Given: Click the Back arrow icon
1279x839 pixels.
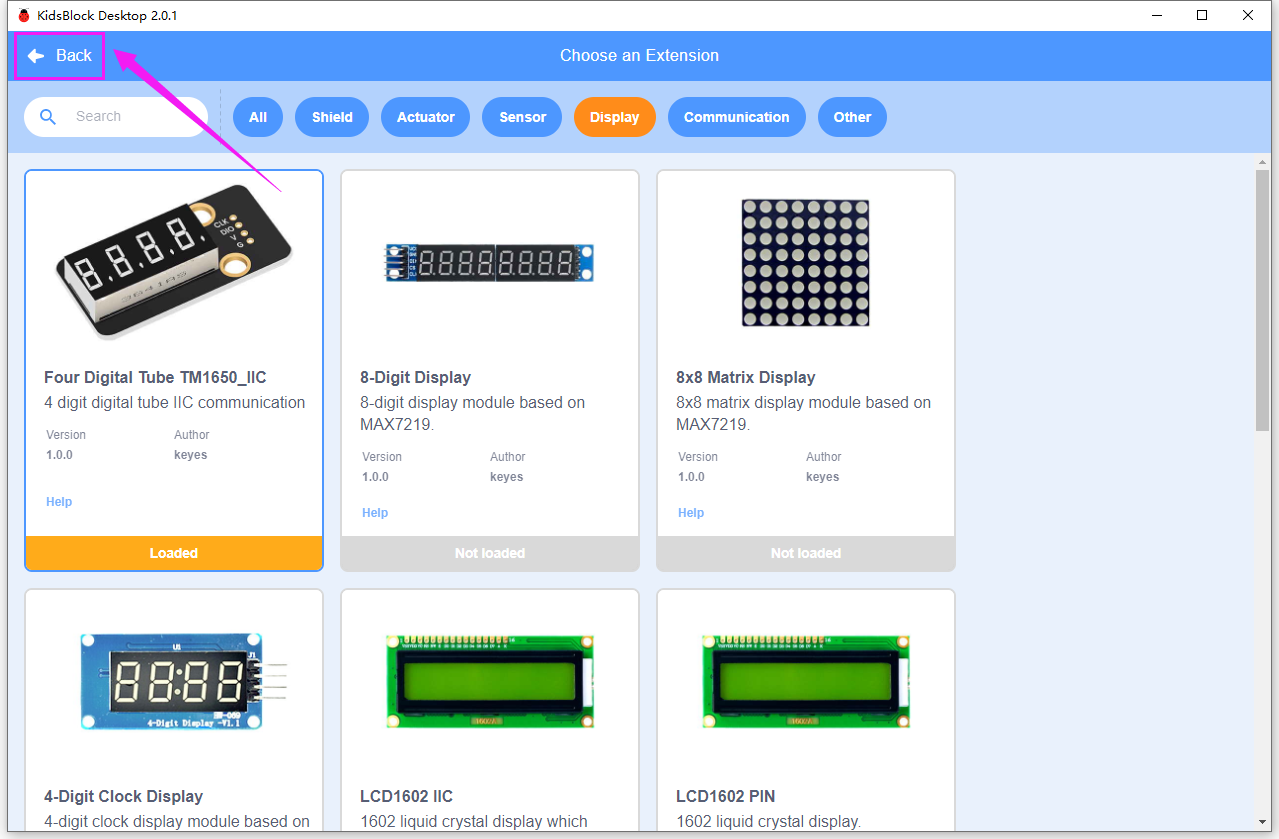Looking at the screenshot, I should click(36, 56).
